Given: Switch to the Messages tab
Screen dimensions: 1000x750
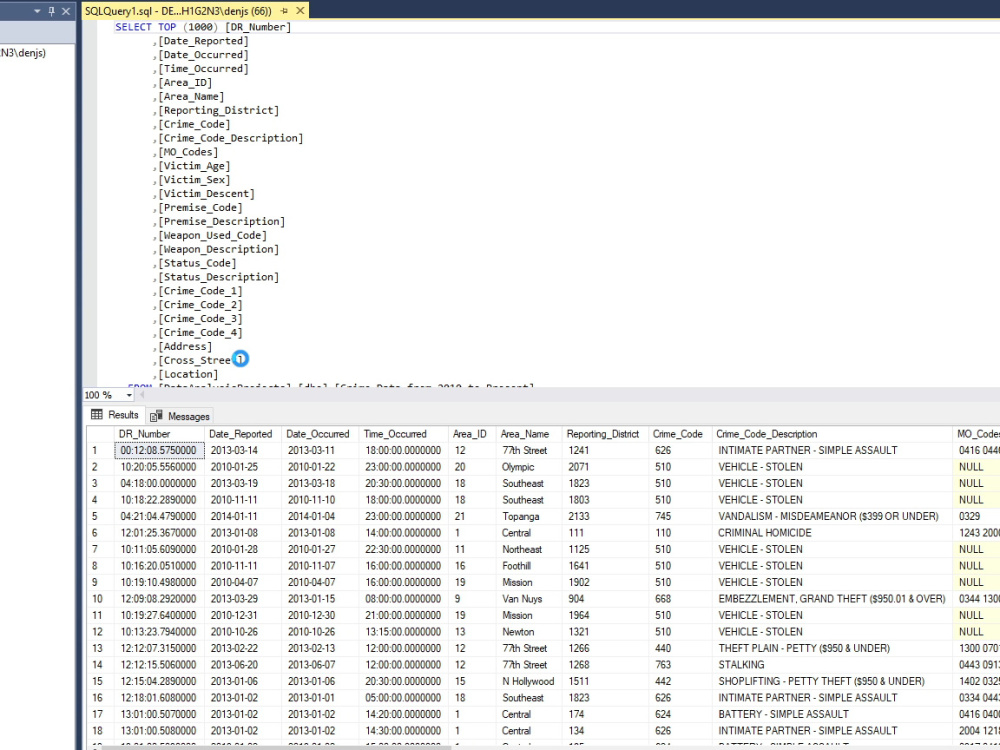Looking at the screenshot, I should tap(180, 416).
